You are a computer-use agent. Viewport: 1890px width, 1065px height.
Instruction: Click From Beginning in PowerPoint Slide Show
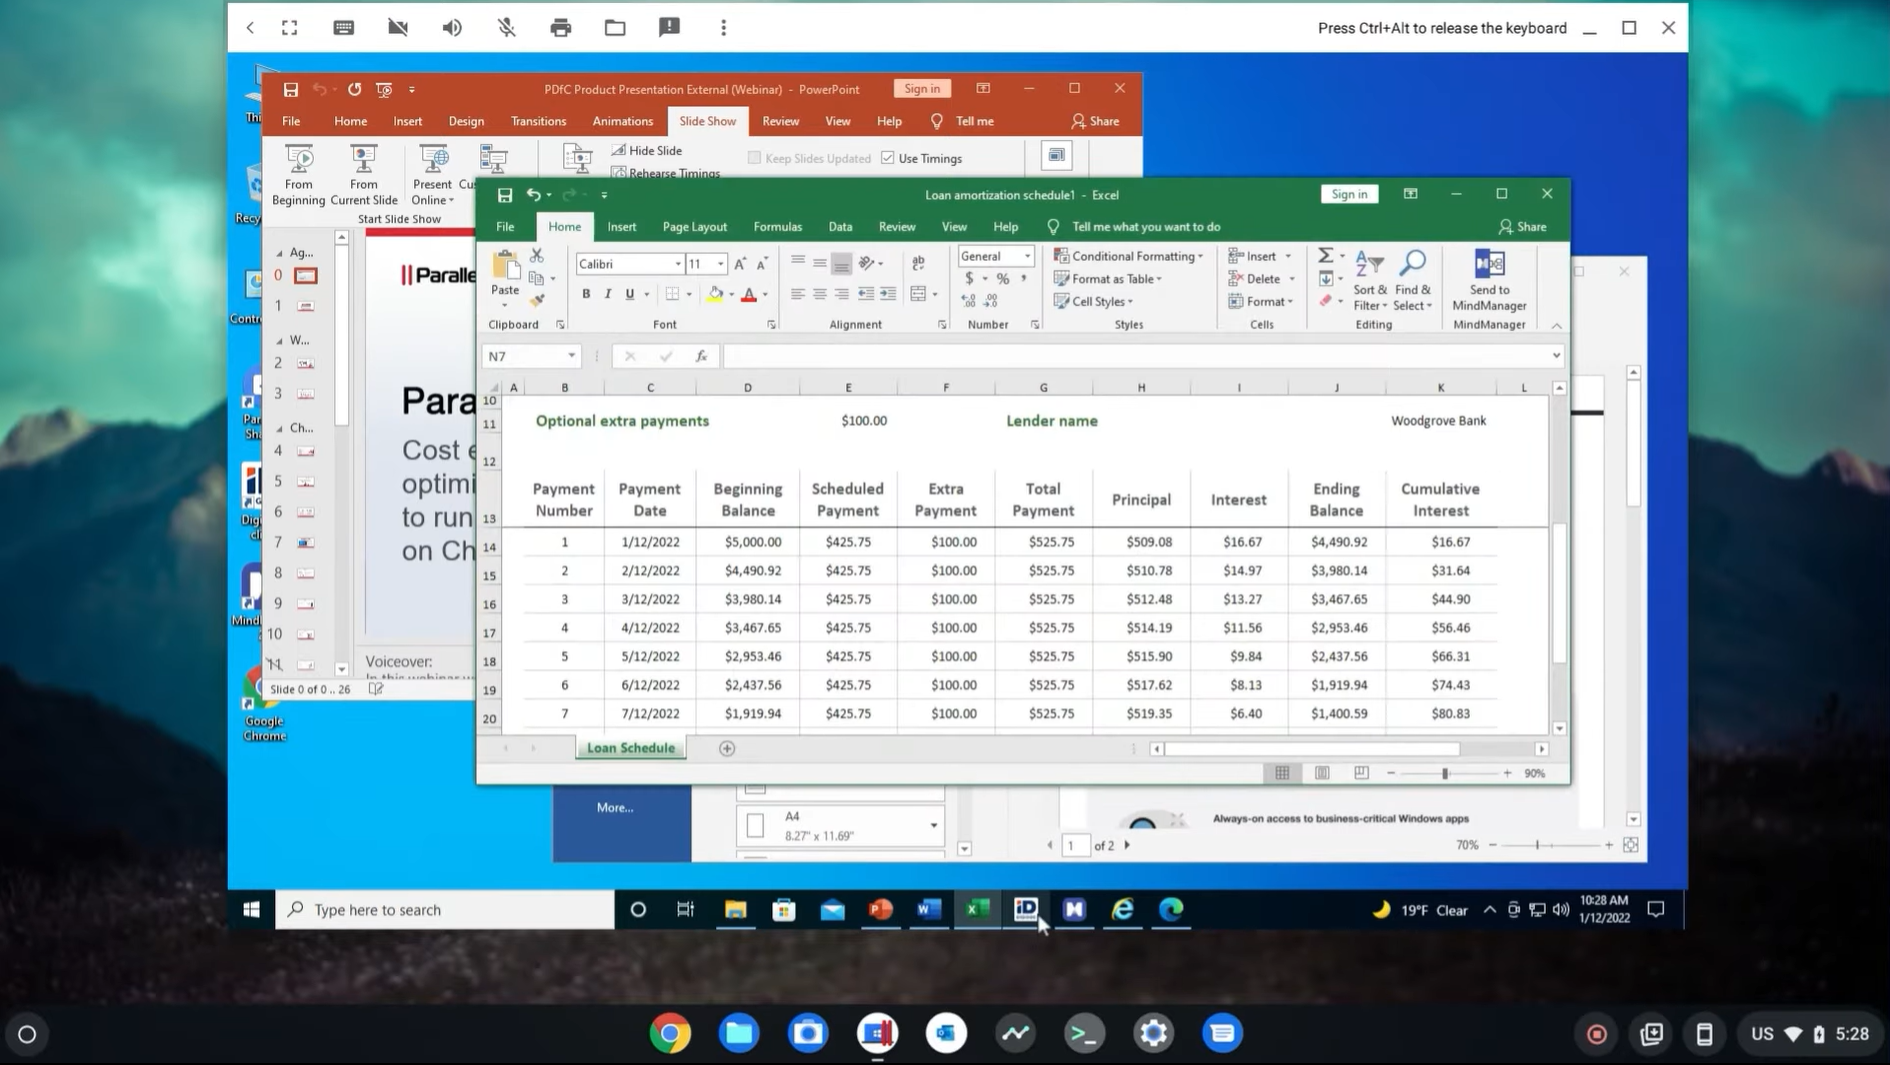pos(298,174)
